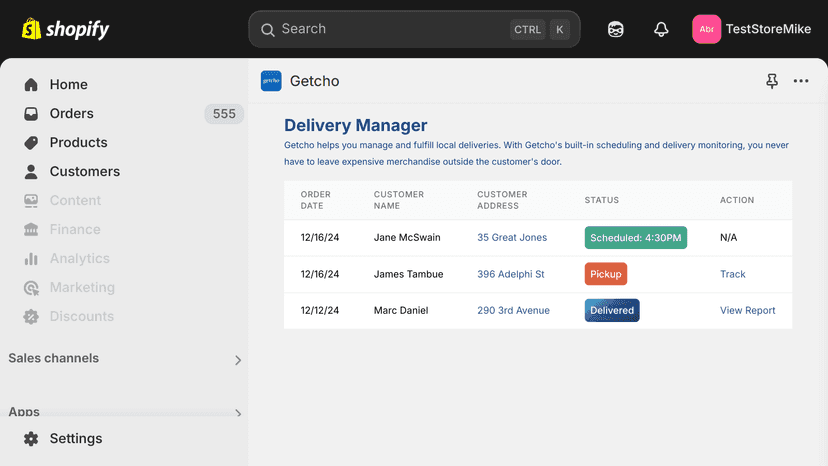Open the sidekick assistant face icon
The height and width of the screenshot is (466, 828).
coord(615,29)
